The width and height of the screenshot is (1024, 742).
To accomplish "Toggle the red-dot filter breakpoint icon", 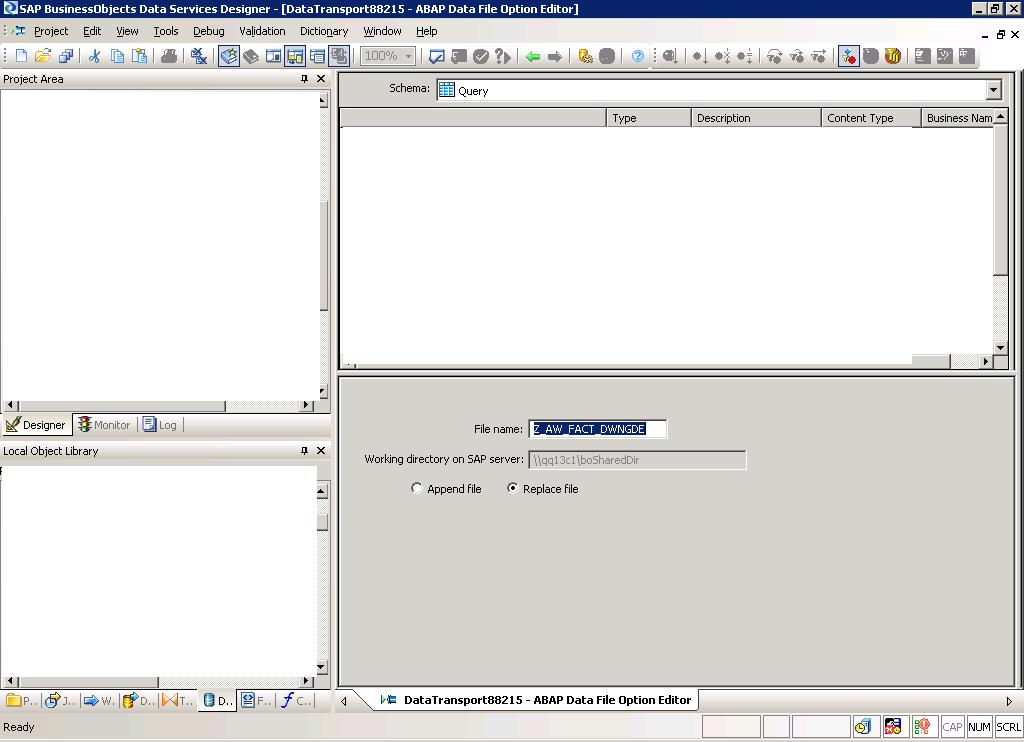I will click(848, 56).
